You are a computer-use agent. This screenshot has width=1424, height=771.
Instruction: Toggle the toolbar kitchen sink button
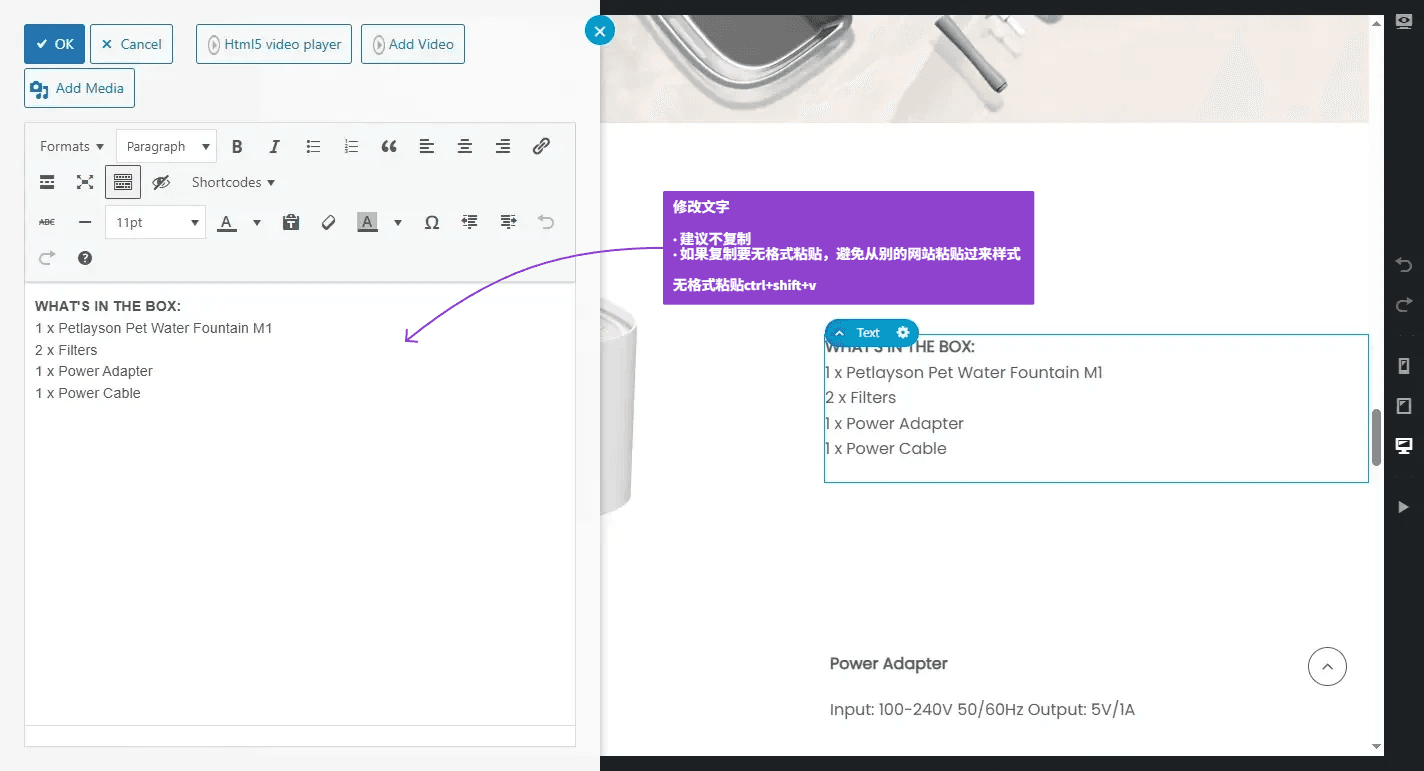pos(123,183)
